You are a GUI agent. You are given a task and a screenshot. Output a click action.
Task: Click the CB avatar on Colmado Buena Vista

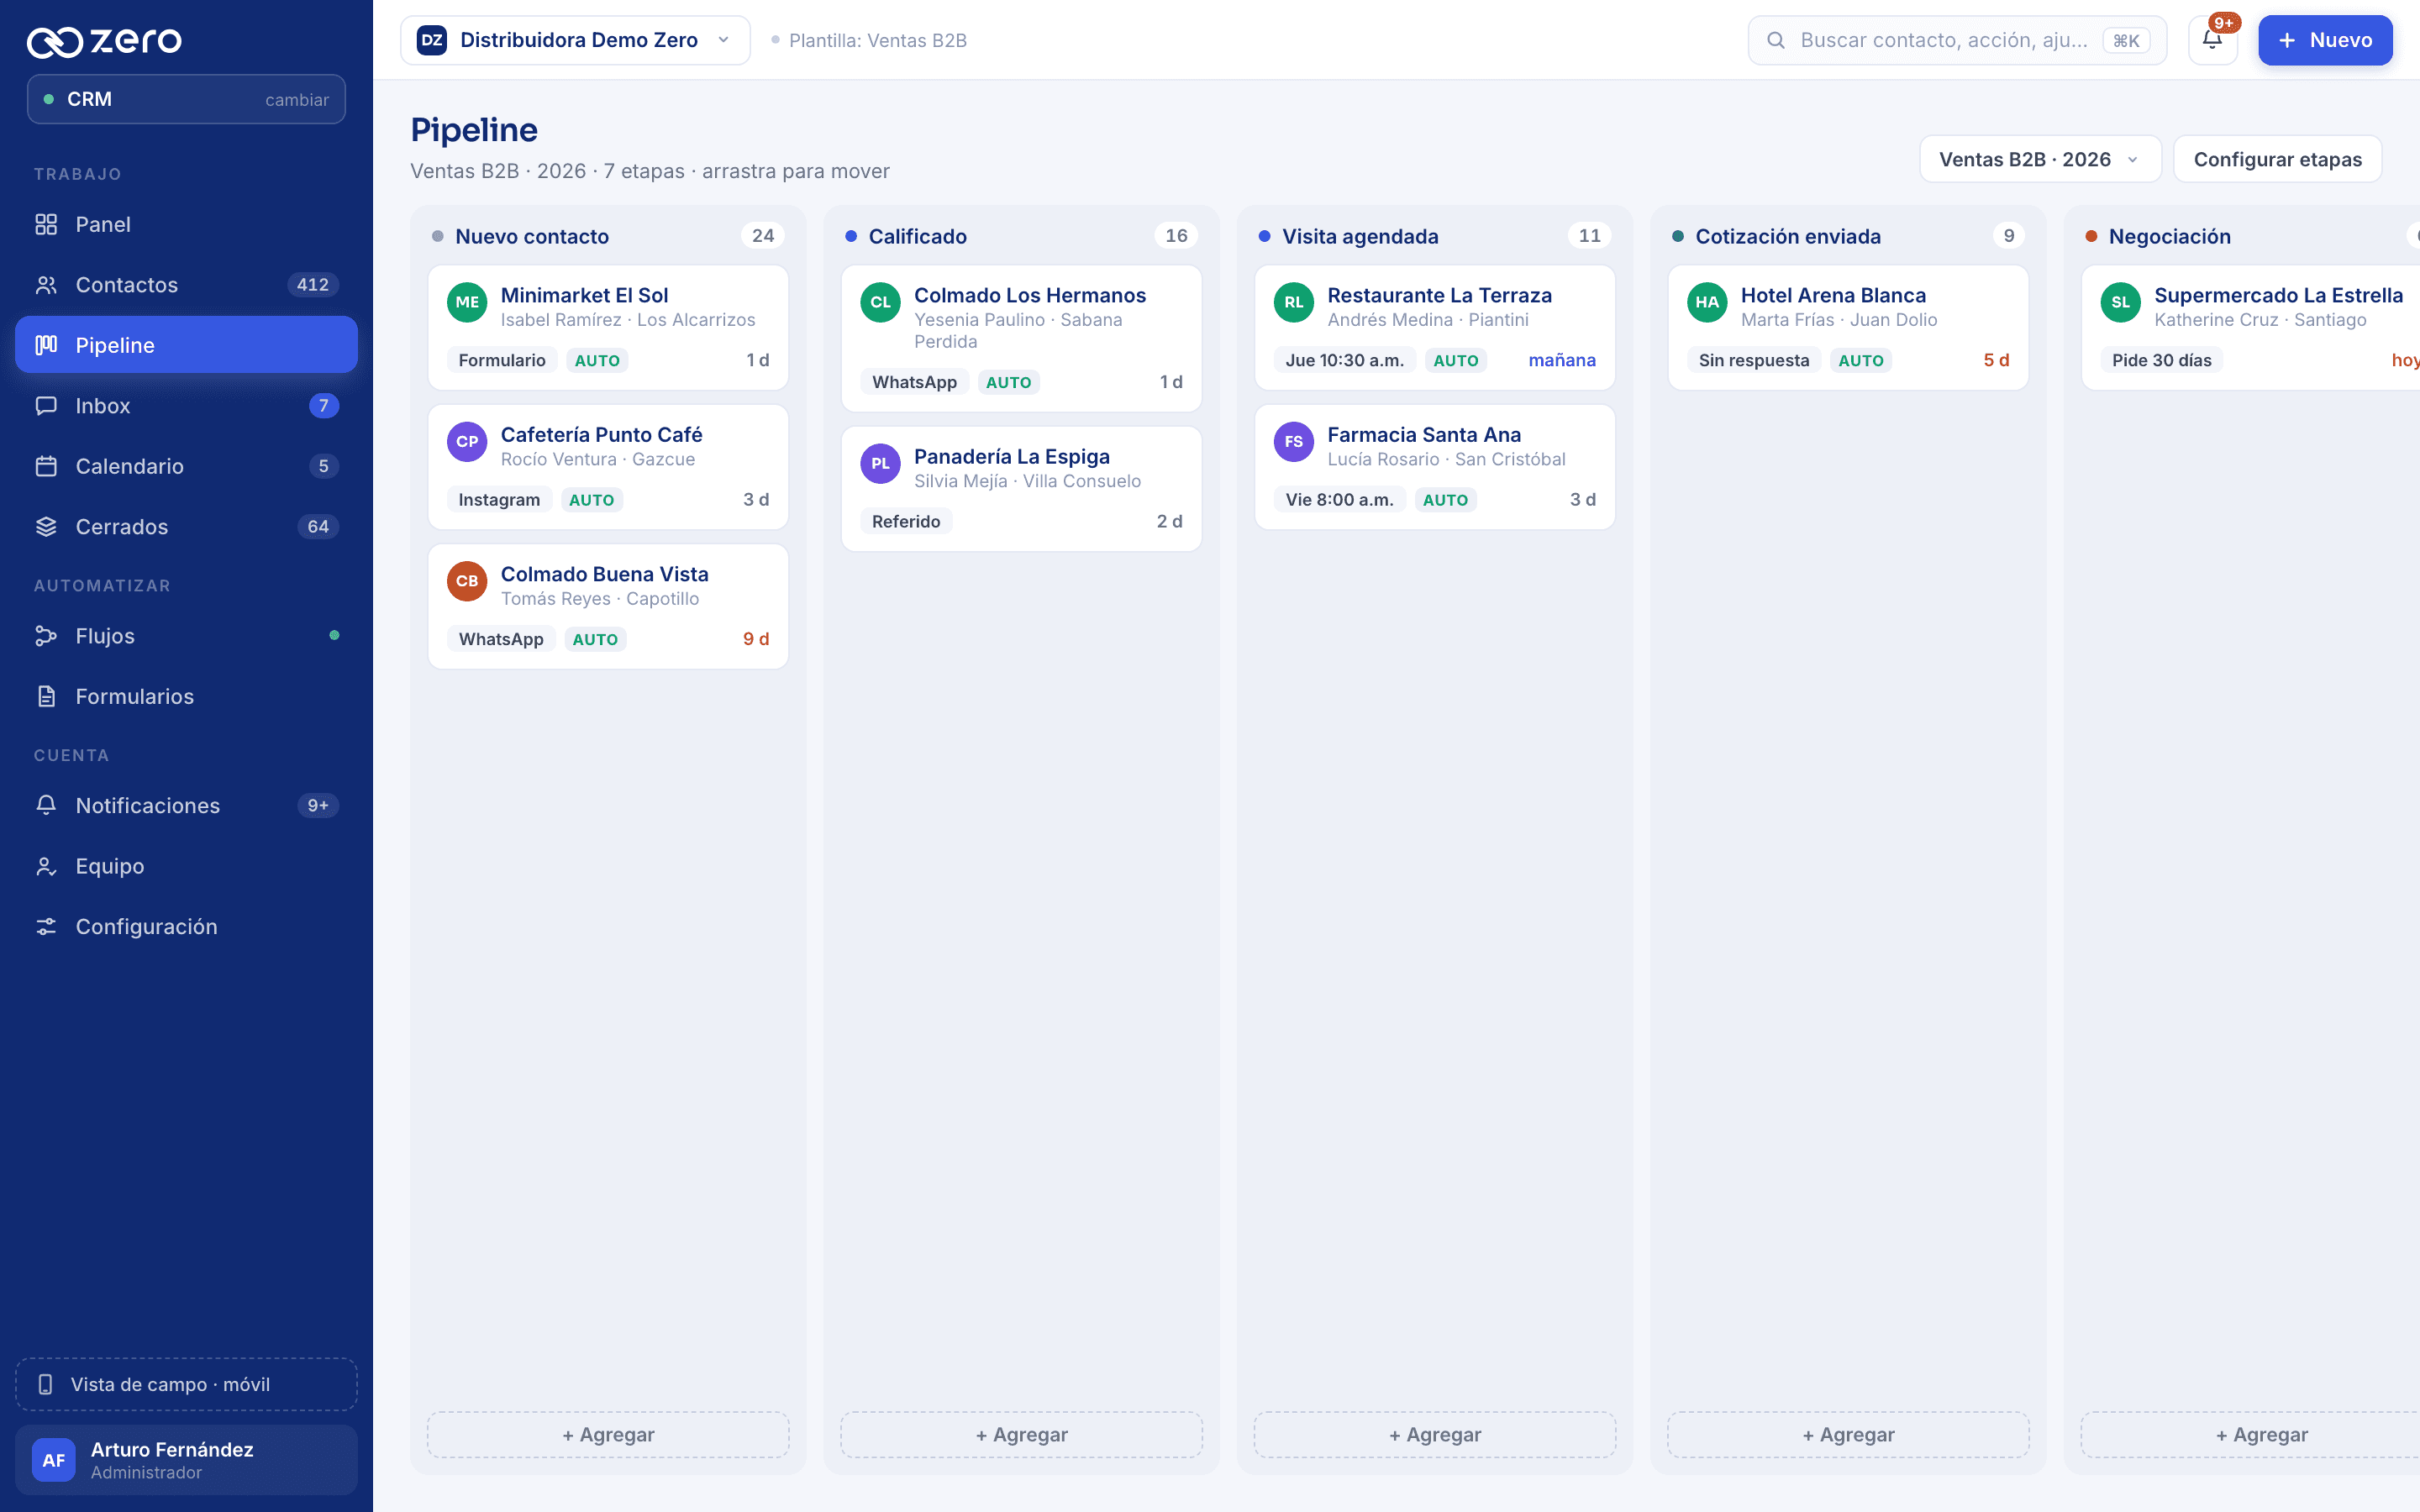(x=467, y=581)
